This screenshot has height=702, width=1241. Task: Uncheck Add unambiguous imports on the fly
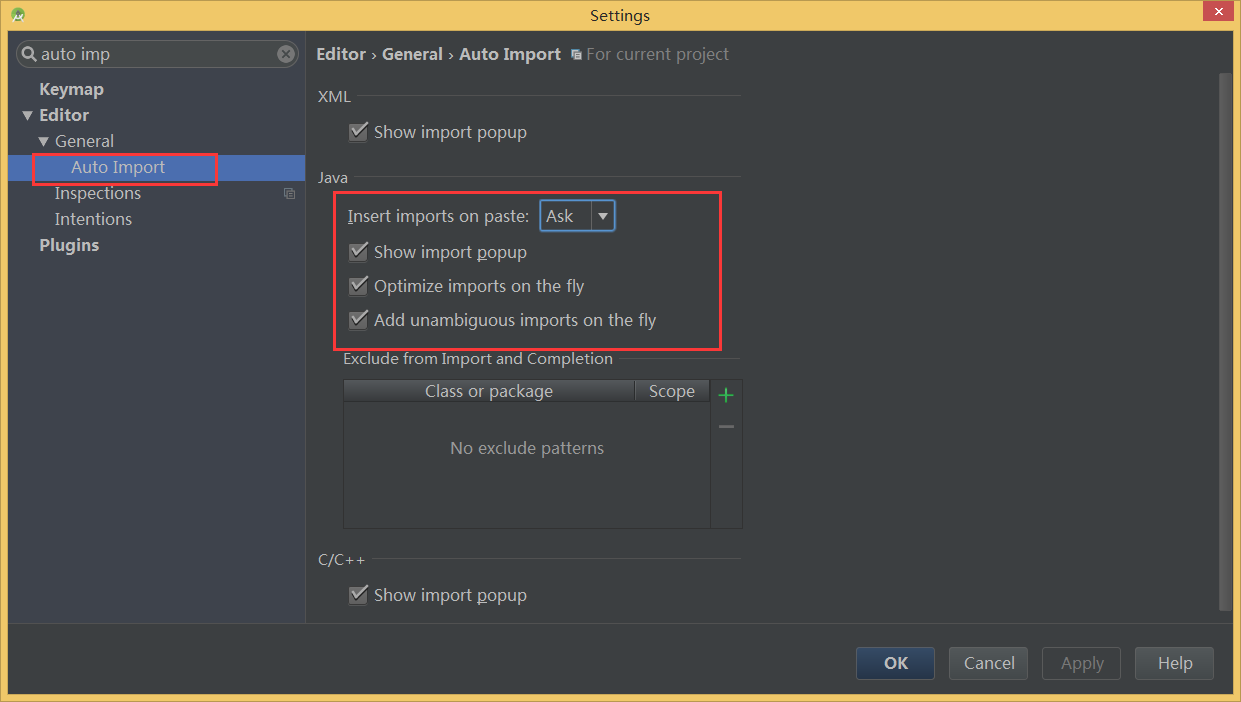coord(358,320)
